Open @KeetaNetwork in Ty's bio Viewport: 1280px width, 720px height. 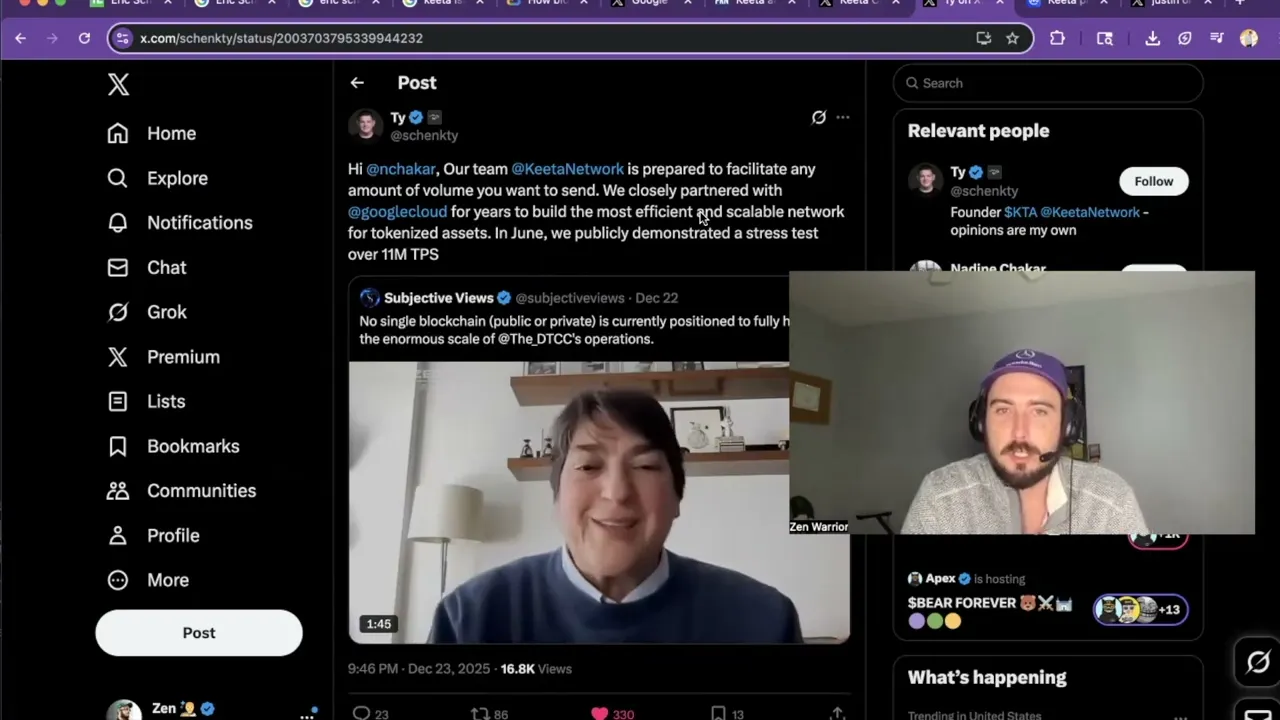[1090, 212]
